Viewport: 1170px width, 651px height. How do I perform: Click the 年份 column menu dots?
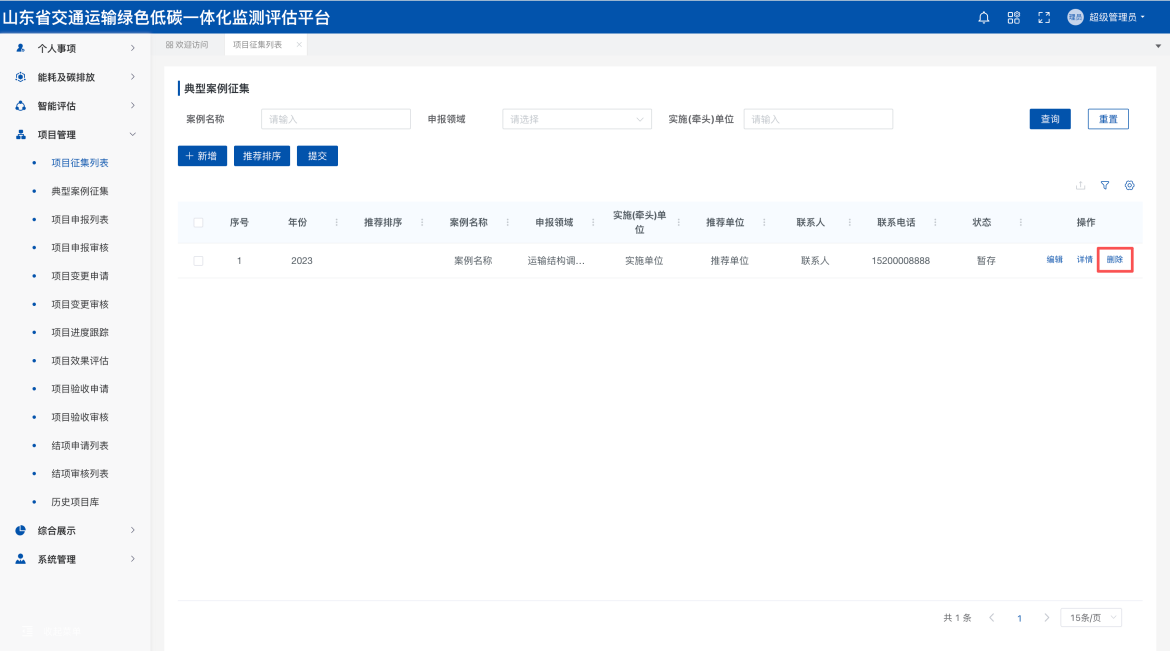pyautogui.click(x=336, y=222)
